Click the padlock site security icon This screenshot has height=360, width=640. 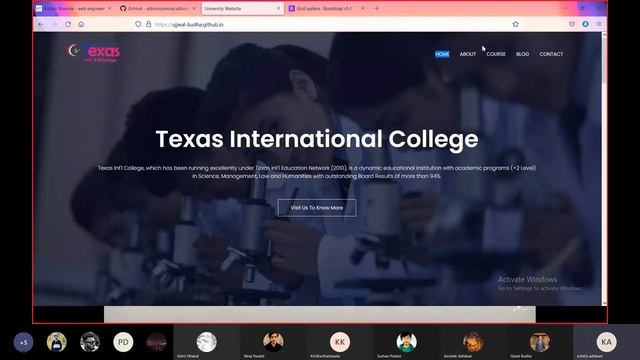coord(149,24)
